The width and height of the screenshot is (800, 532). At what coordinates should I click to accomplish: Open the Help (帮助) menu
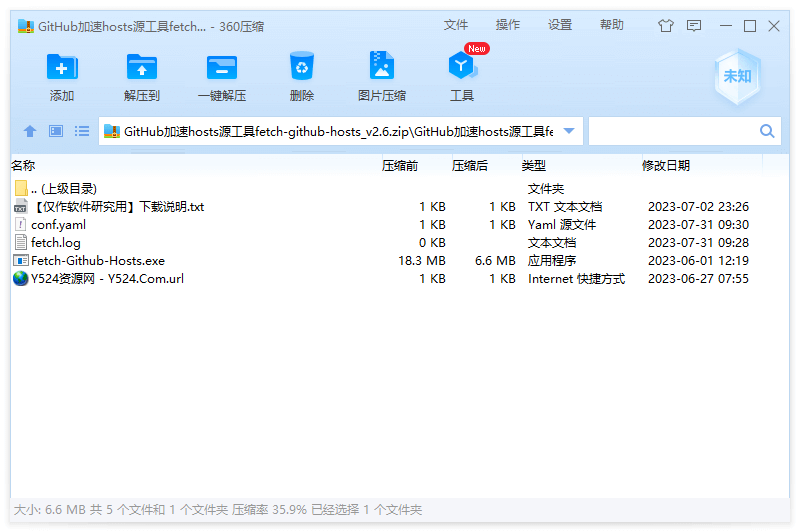[x=612, y=24]
